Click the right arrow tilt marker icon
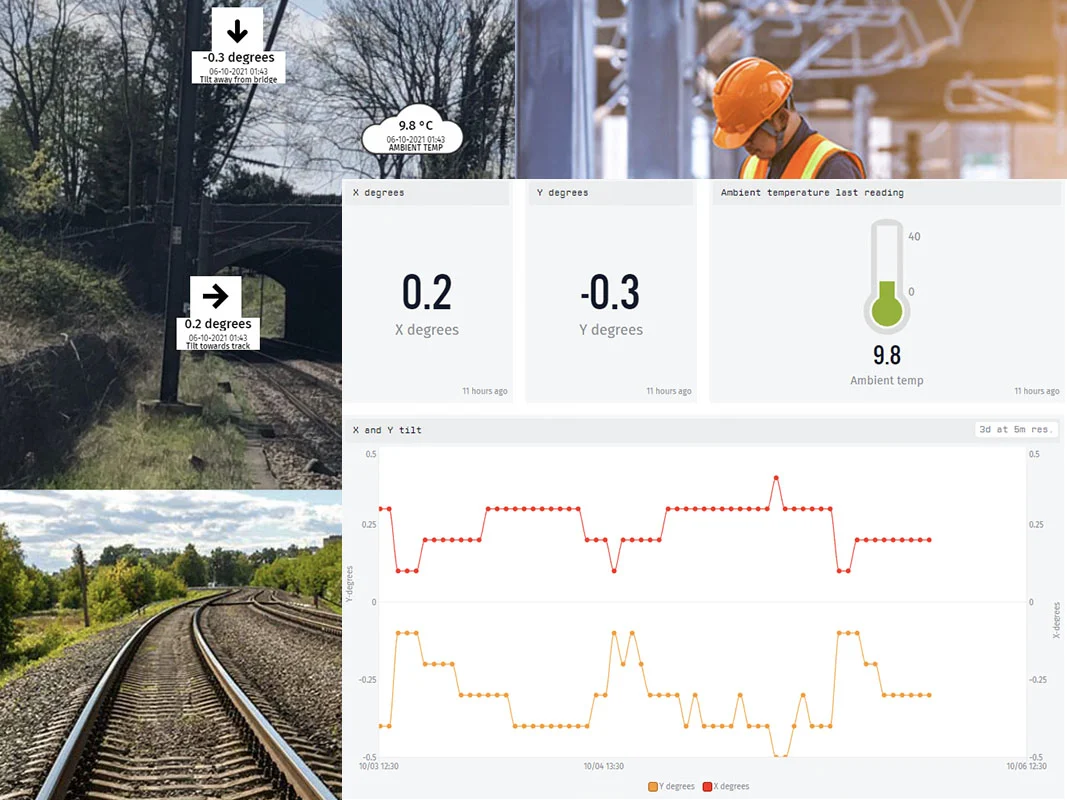This screenshot has height=800, width=1067. 216,297
